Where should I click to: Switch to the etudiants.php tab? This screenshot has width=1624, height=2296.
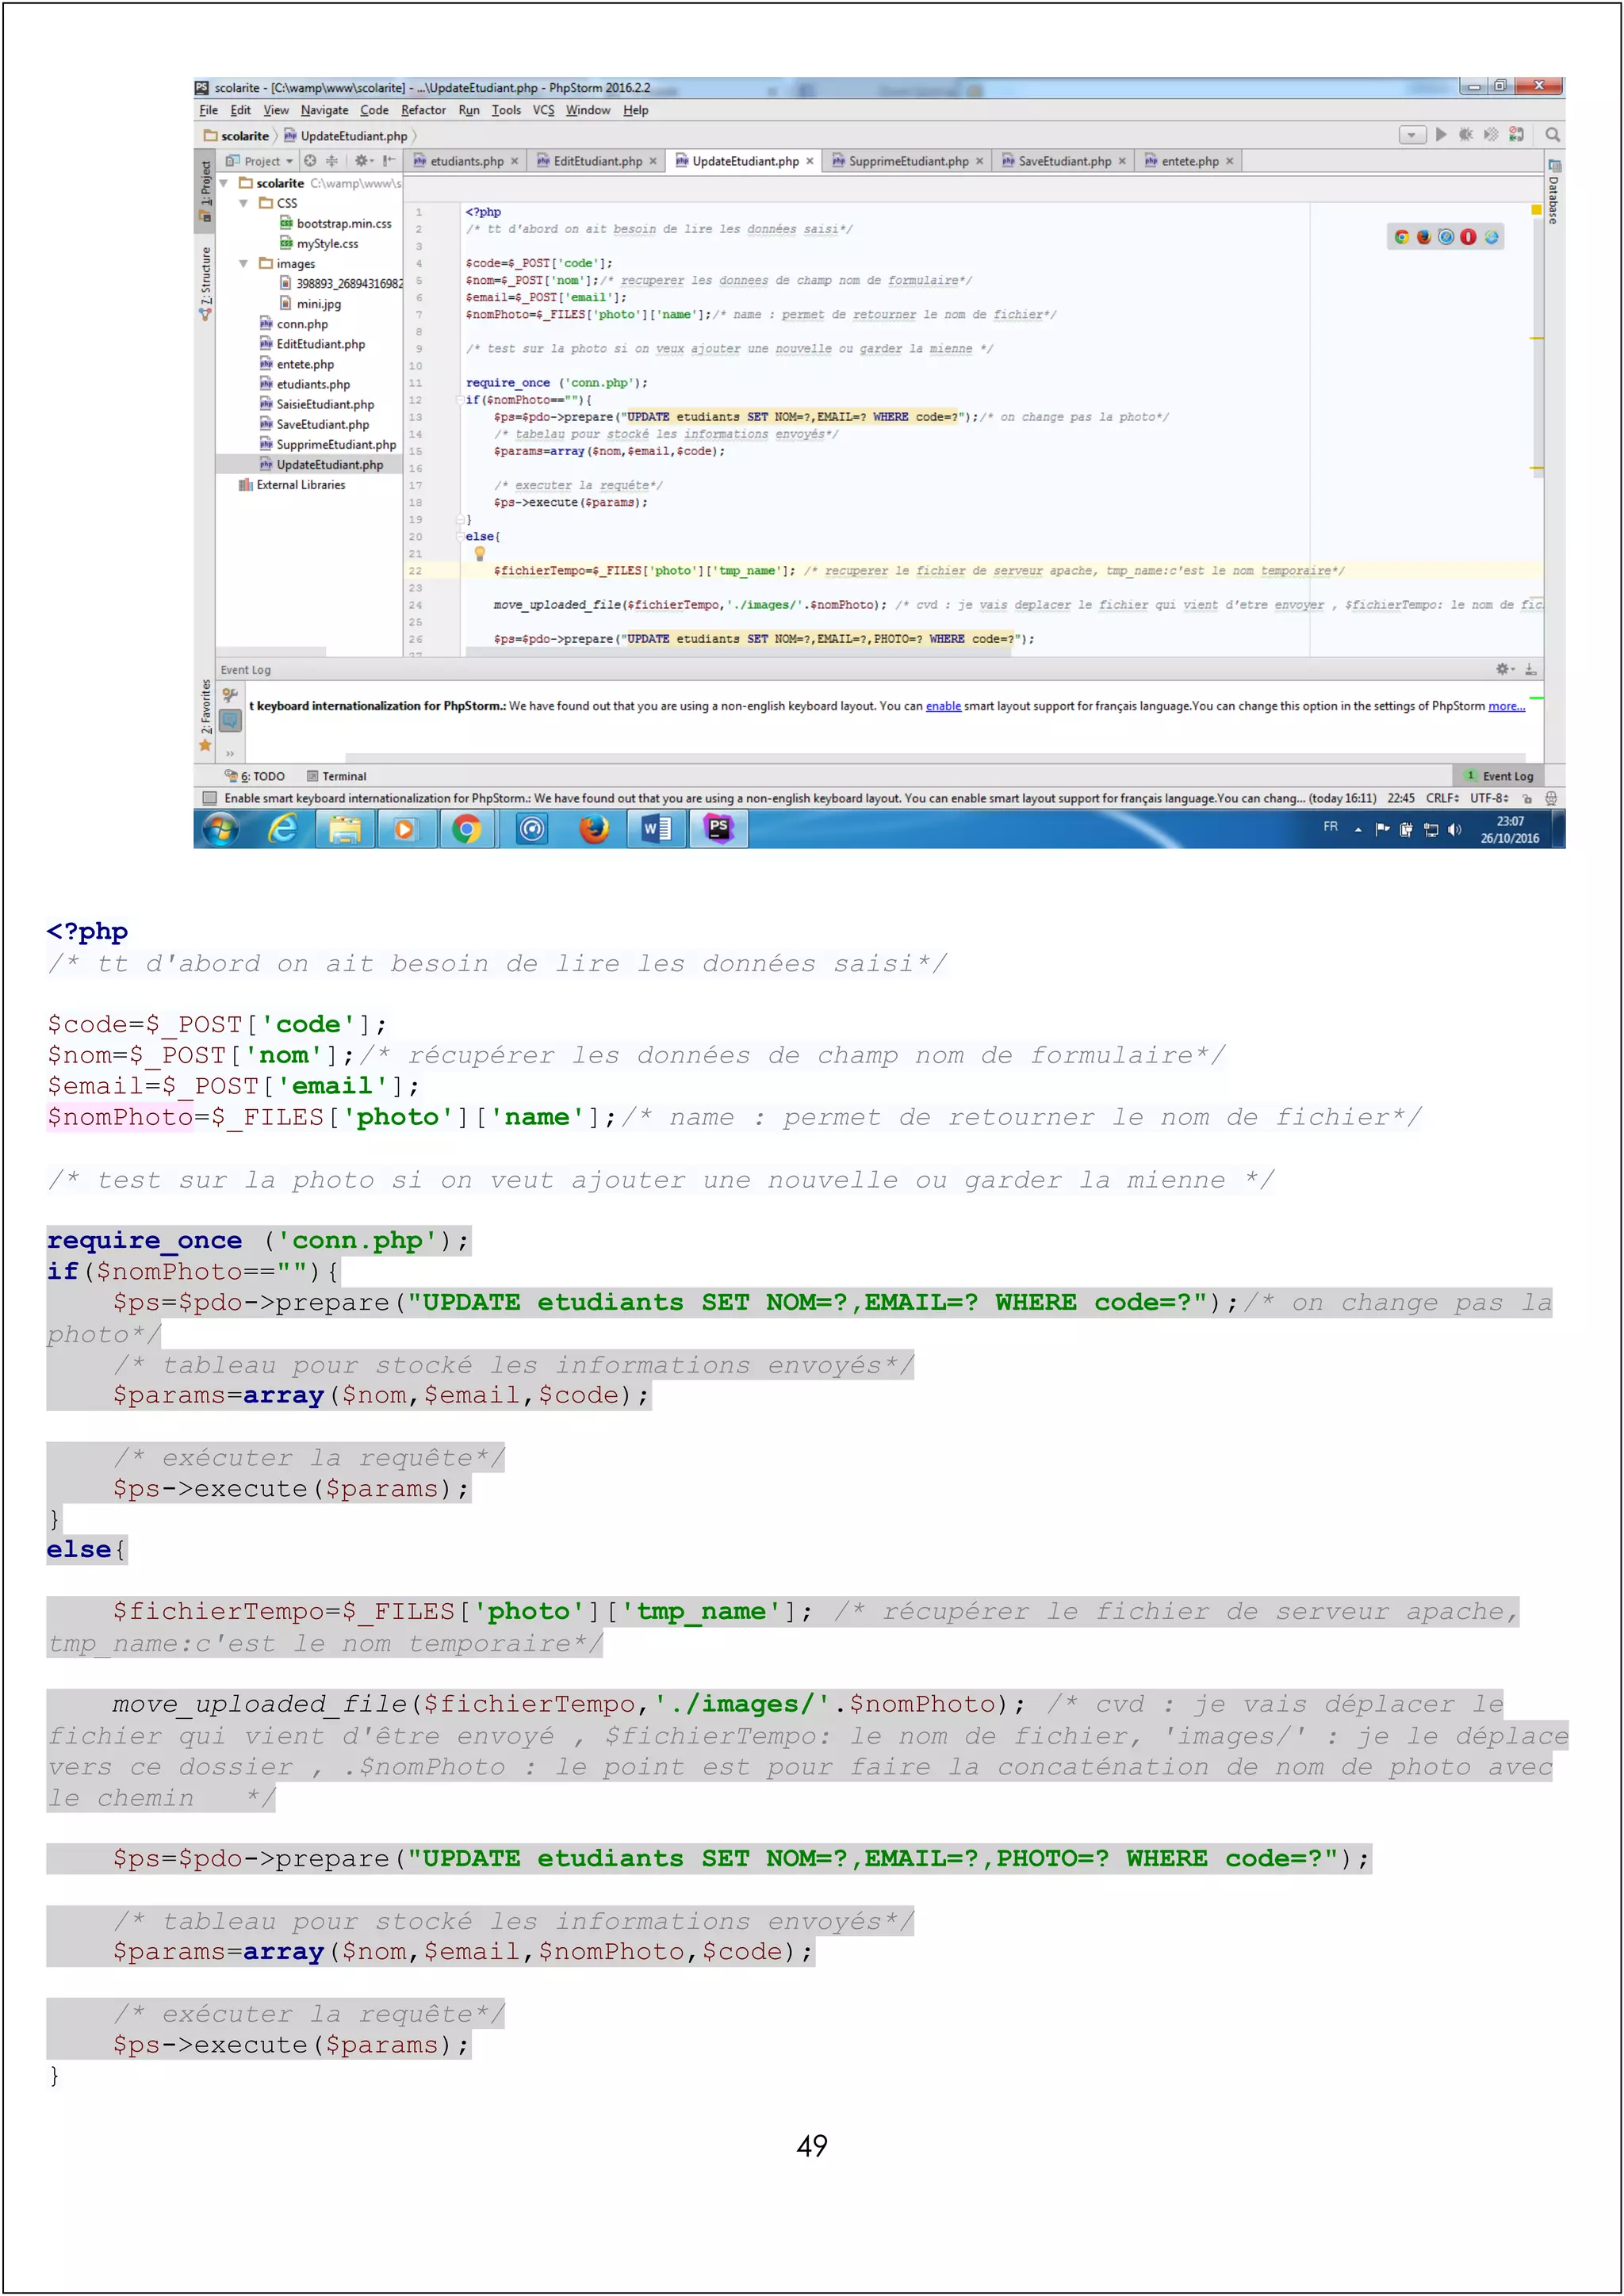click(466, 161)
